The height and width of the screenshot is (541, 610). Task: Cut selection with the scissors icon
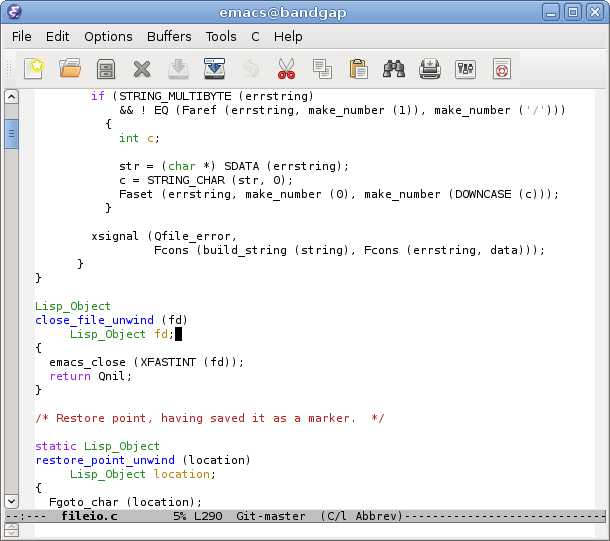point(286,69)
